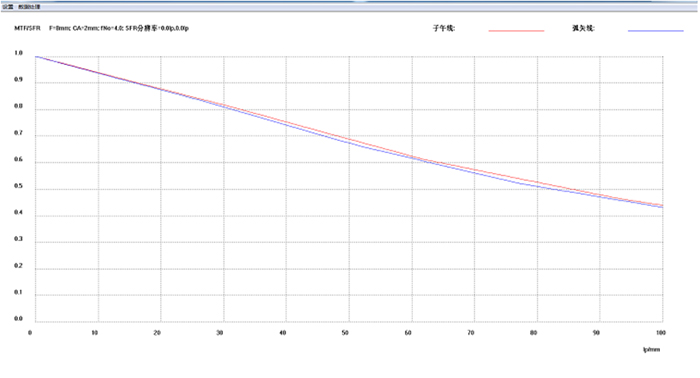
Task: Open the 设置 menu
Action: click(8, 7)
